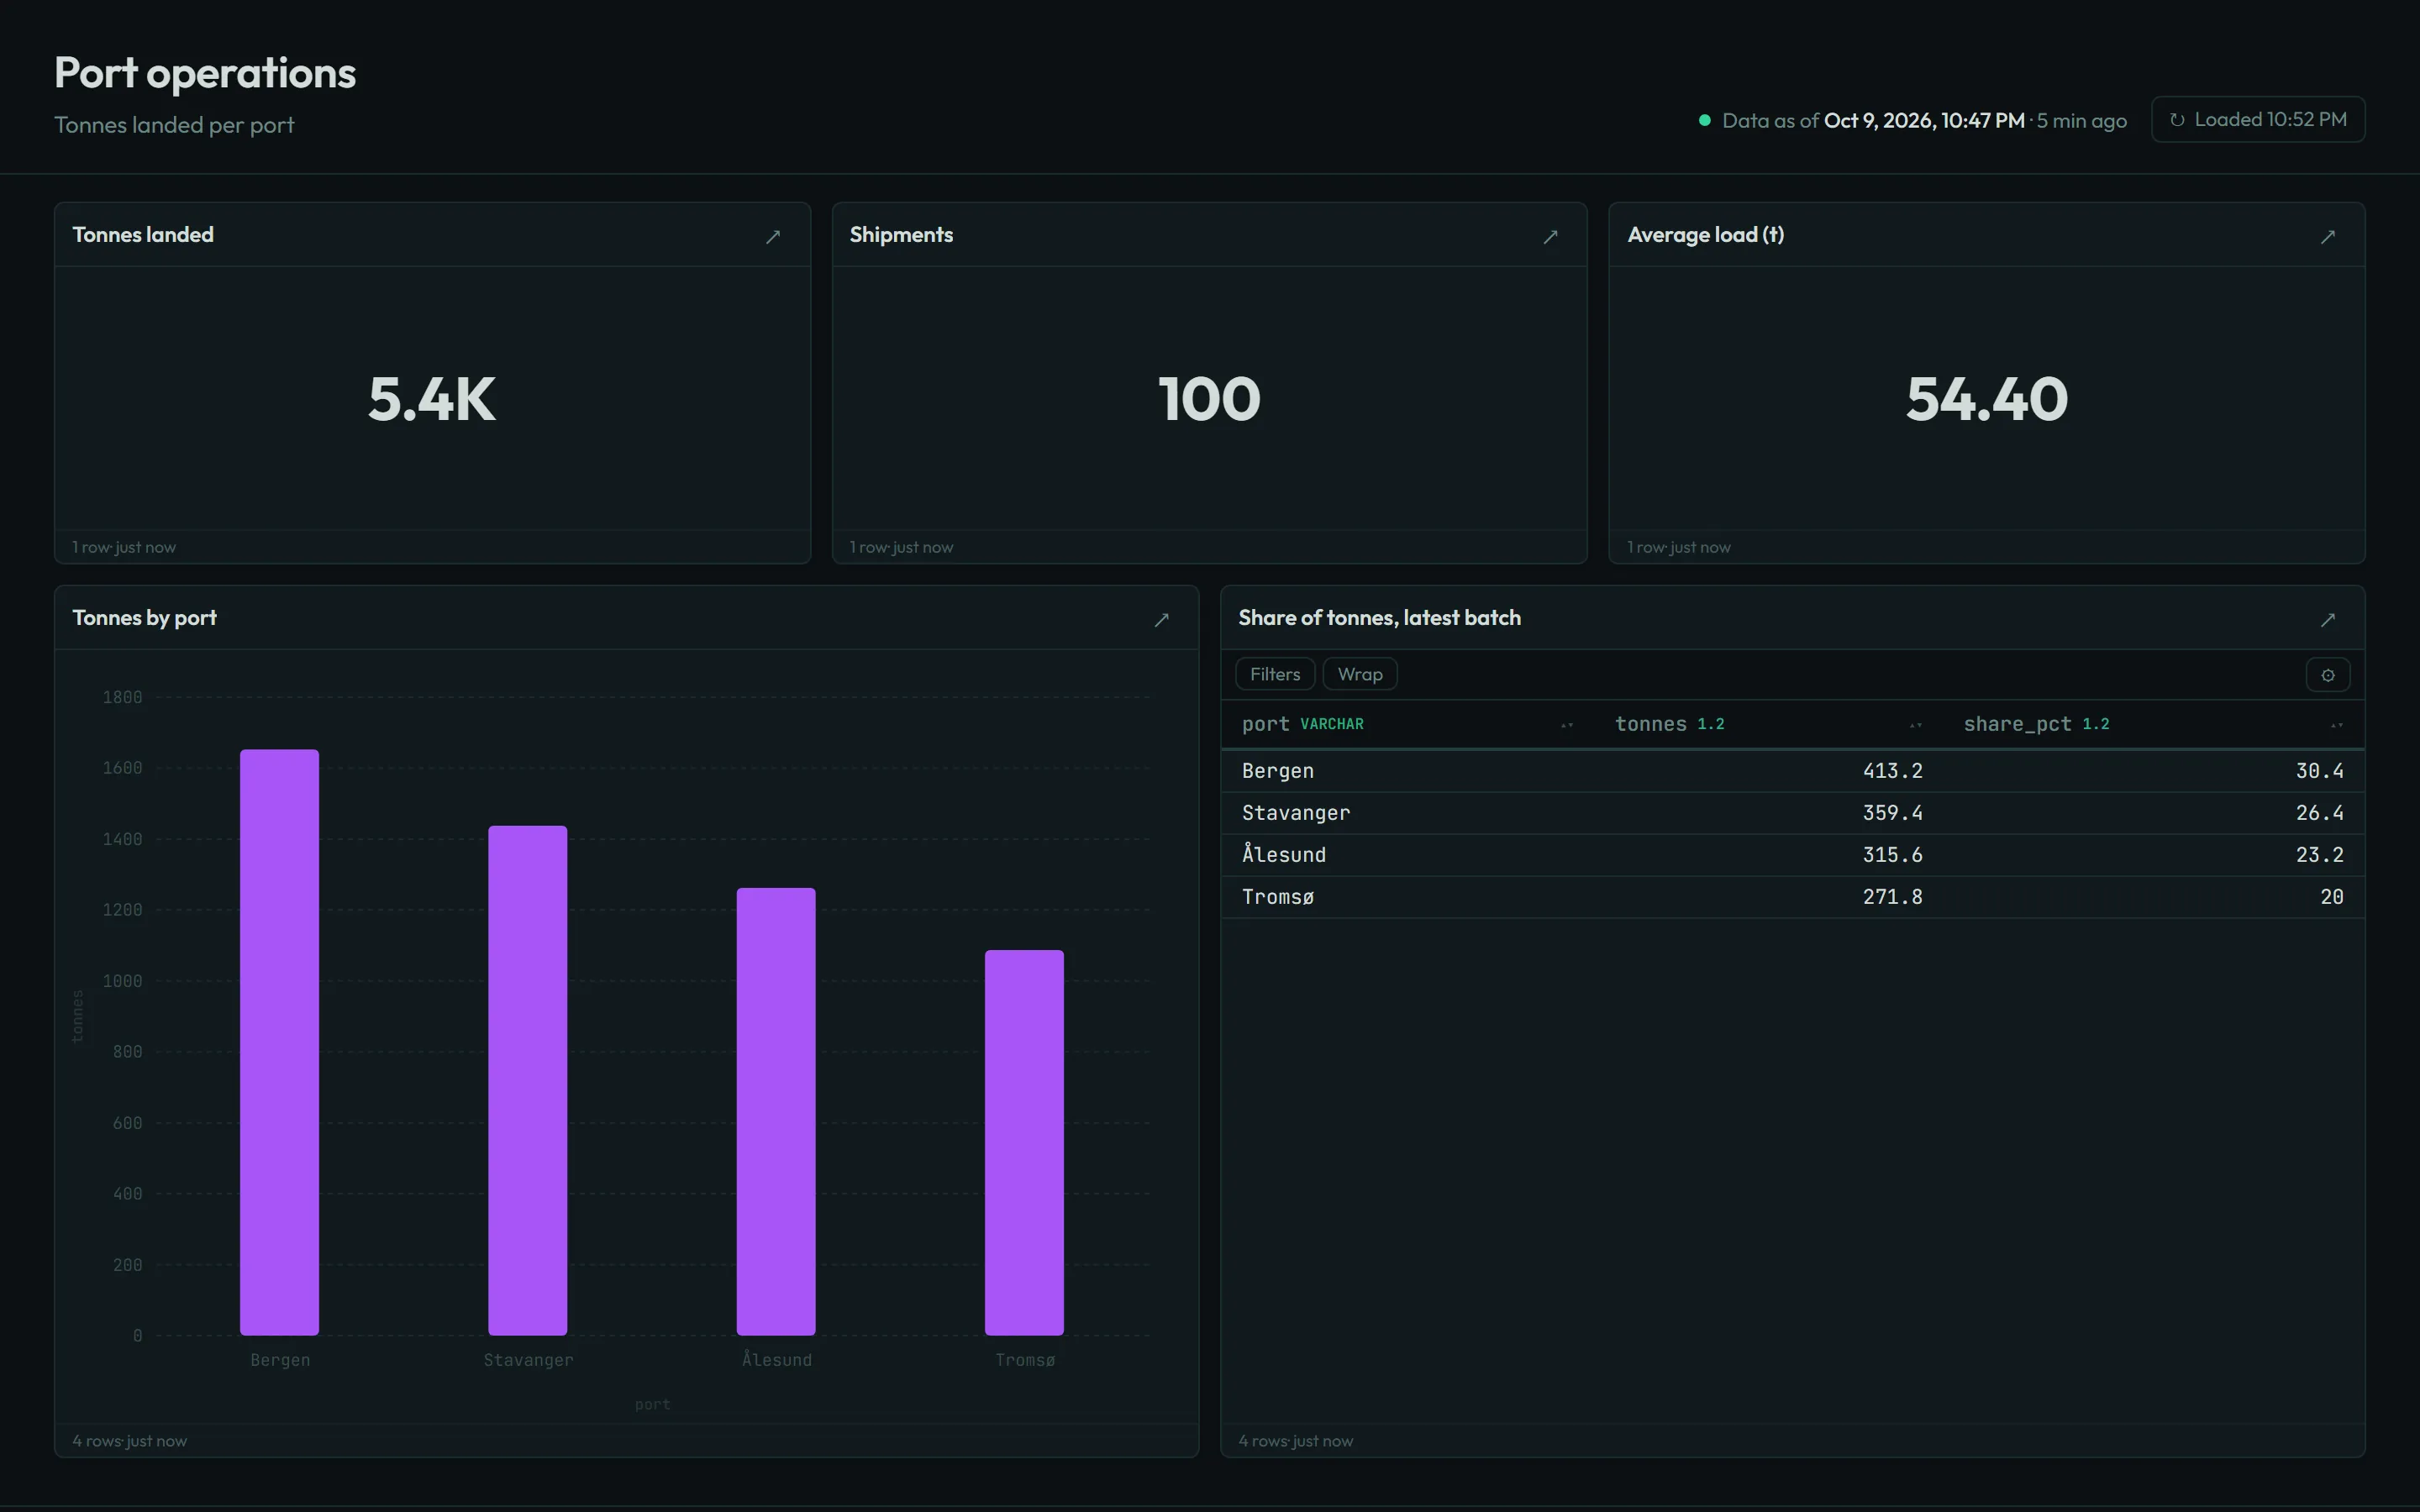Click the 30.4 share_pct value

pos(2319,771)
